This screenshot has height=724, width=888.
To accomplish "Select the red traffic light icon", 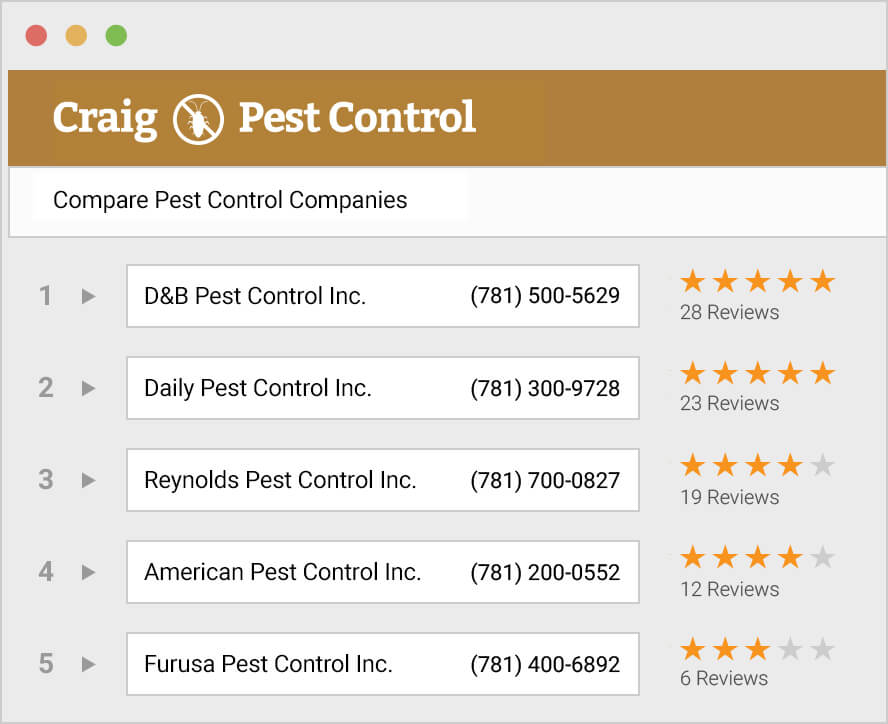I will tap(37, 34).
